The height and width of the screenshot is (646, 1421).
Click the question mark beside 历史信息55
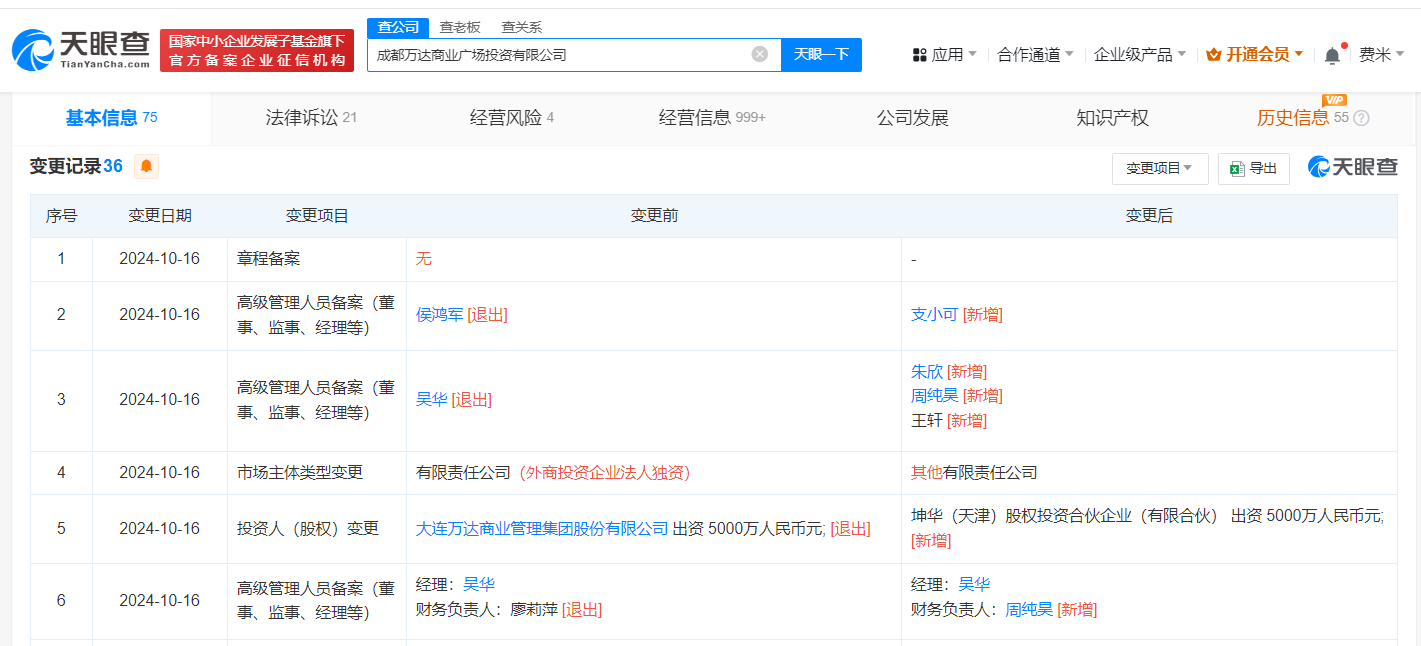click(x=1361, y=117)
